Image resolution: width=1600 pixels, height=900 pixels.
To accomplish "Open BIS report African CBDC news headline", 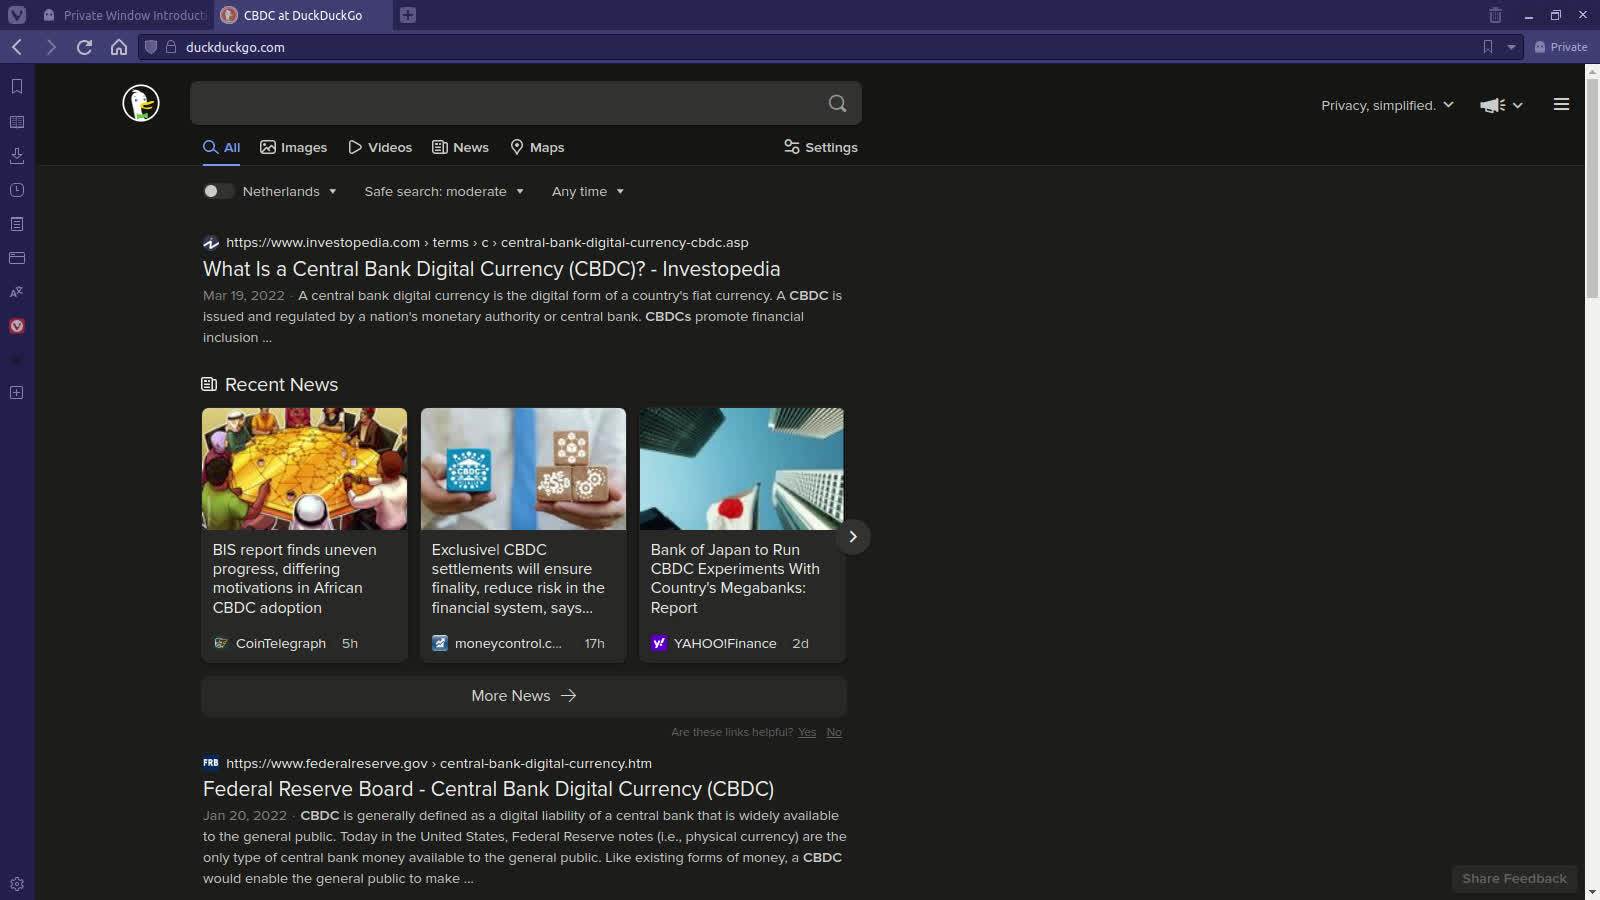I will (x=295, y=579).
